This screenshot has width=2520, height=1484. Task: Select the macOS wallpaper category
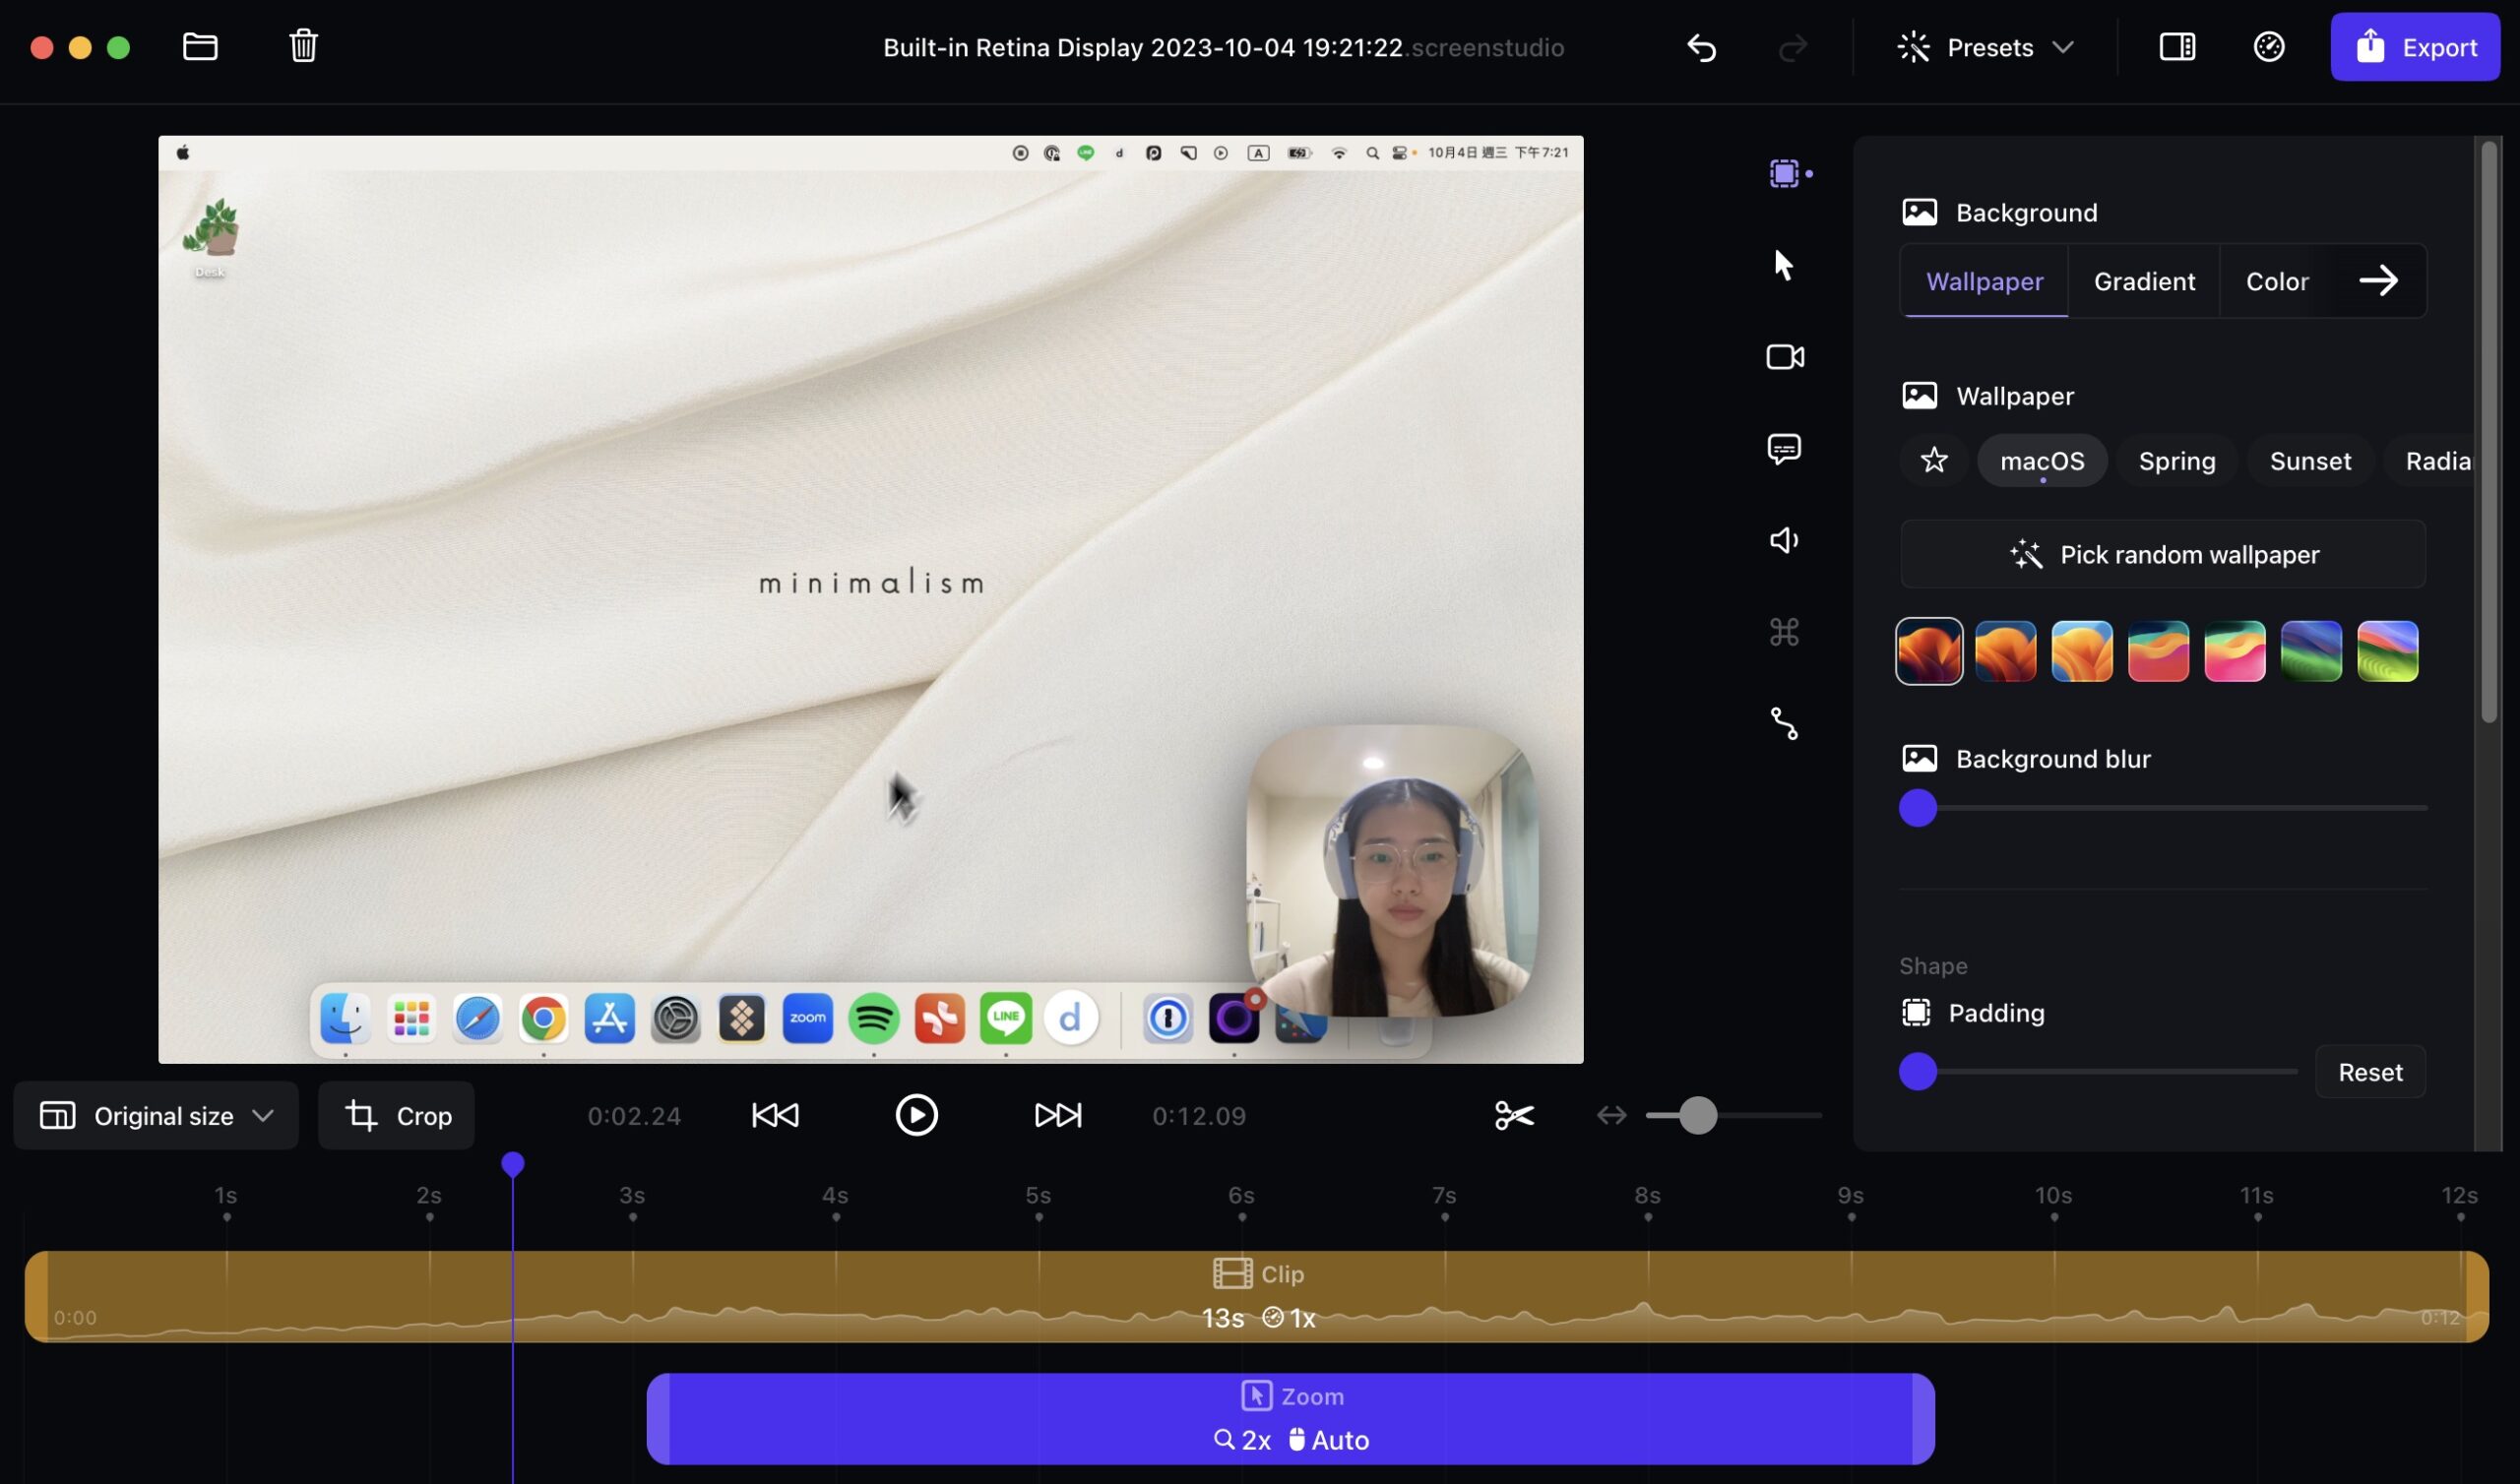2042,460
